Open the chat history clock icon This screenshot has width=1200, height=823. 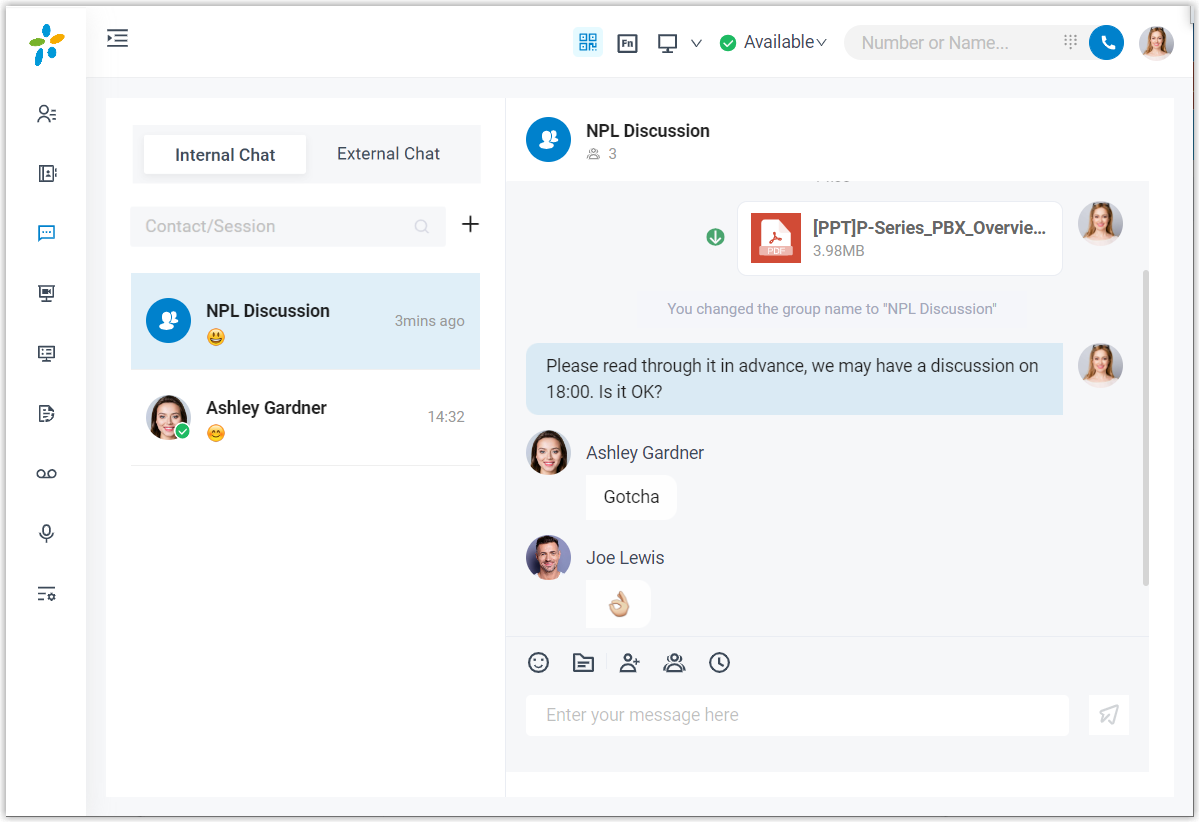click(720, 662)
